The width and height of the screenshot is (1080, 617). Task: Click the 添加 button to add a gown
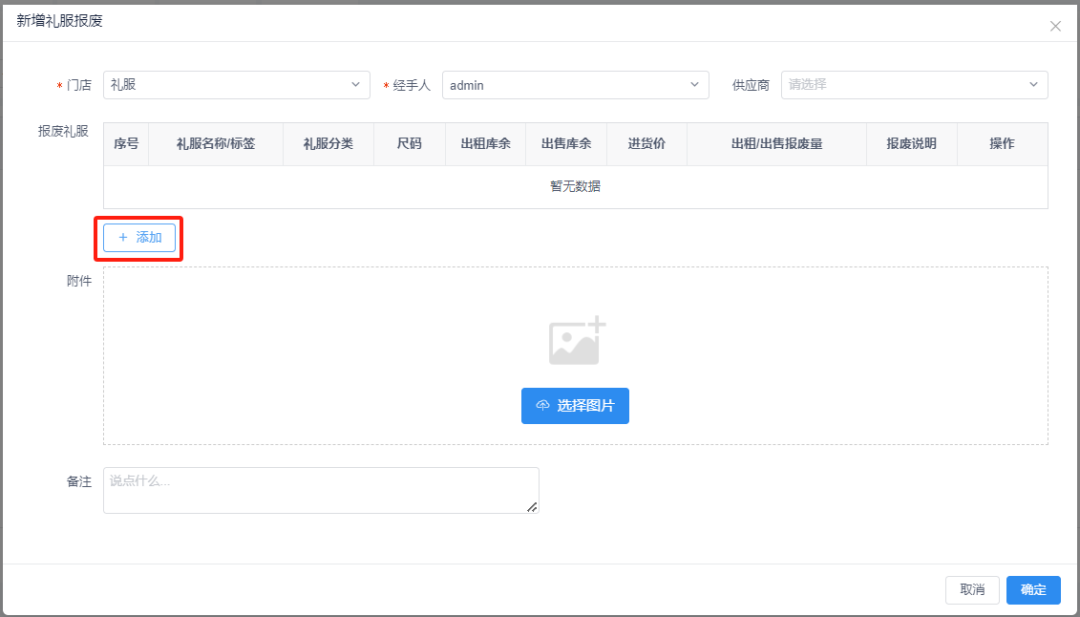[138, 237]
